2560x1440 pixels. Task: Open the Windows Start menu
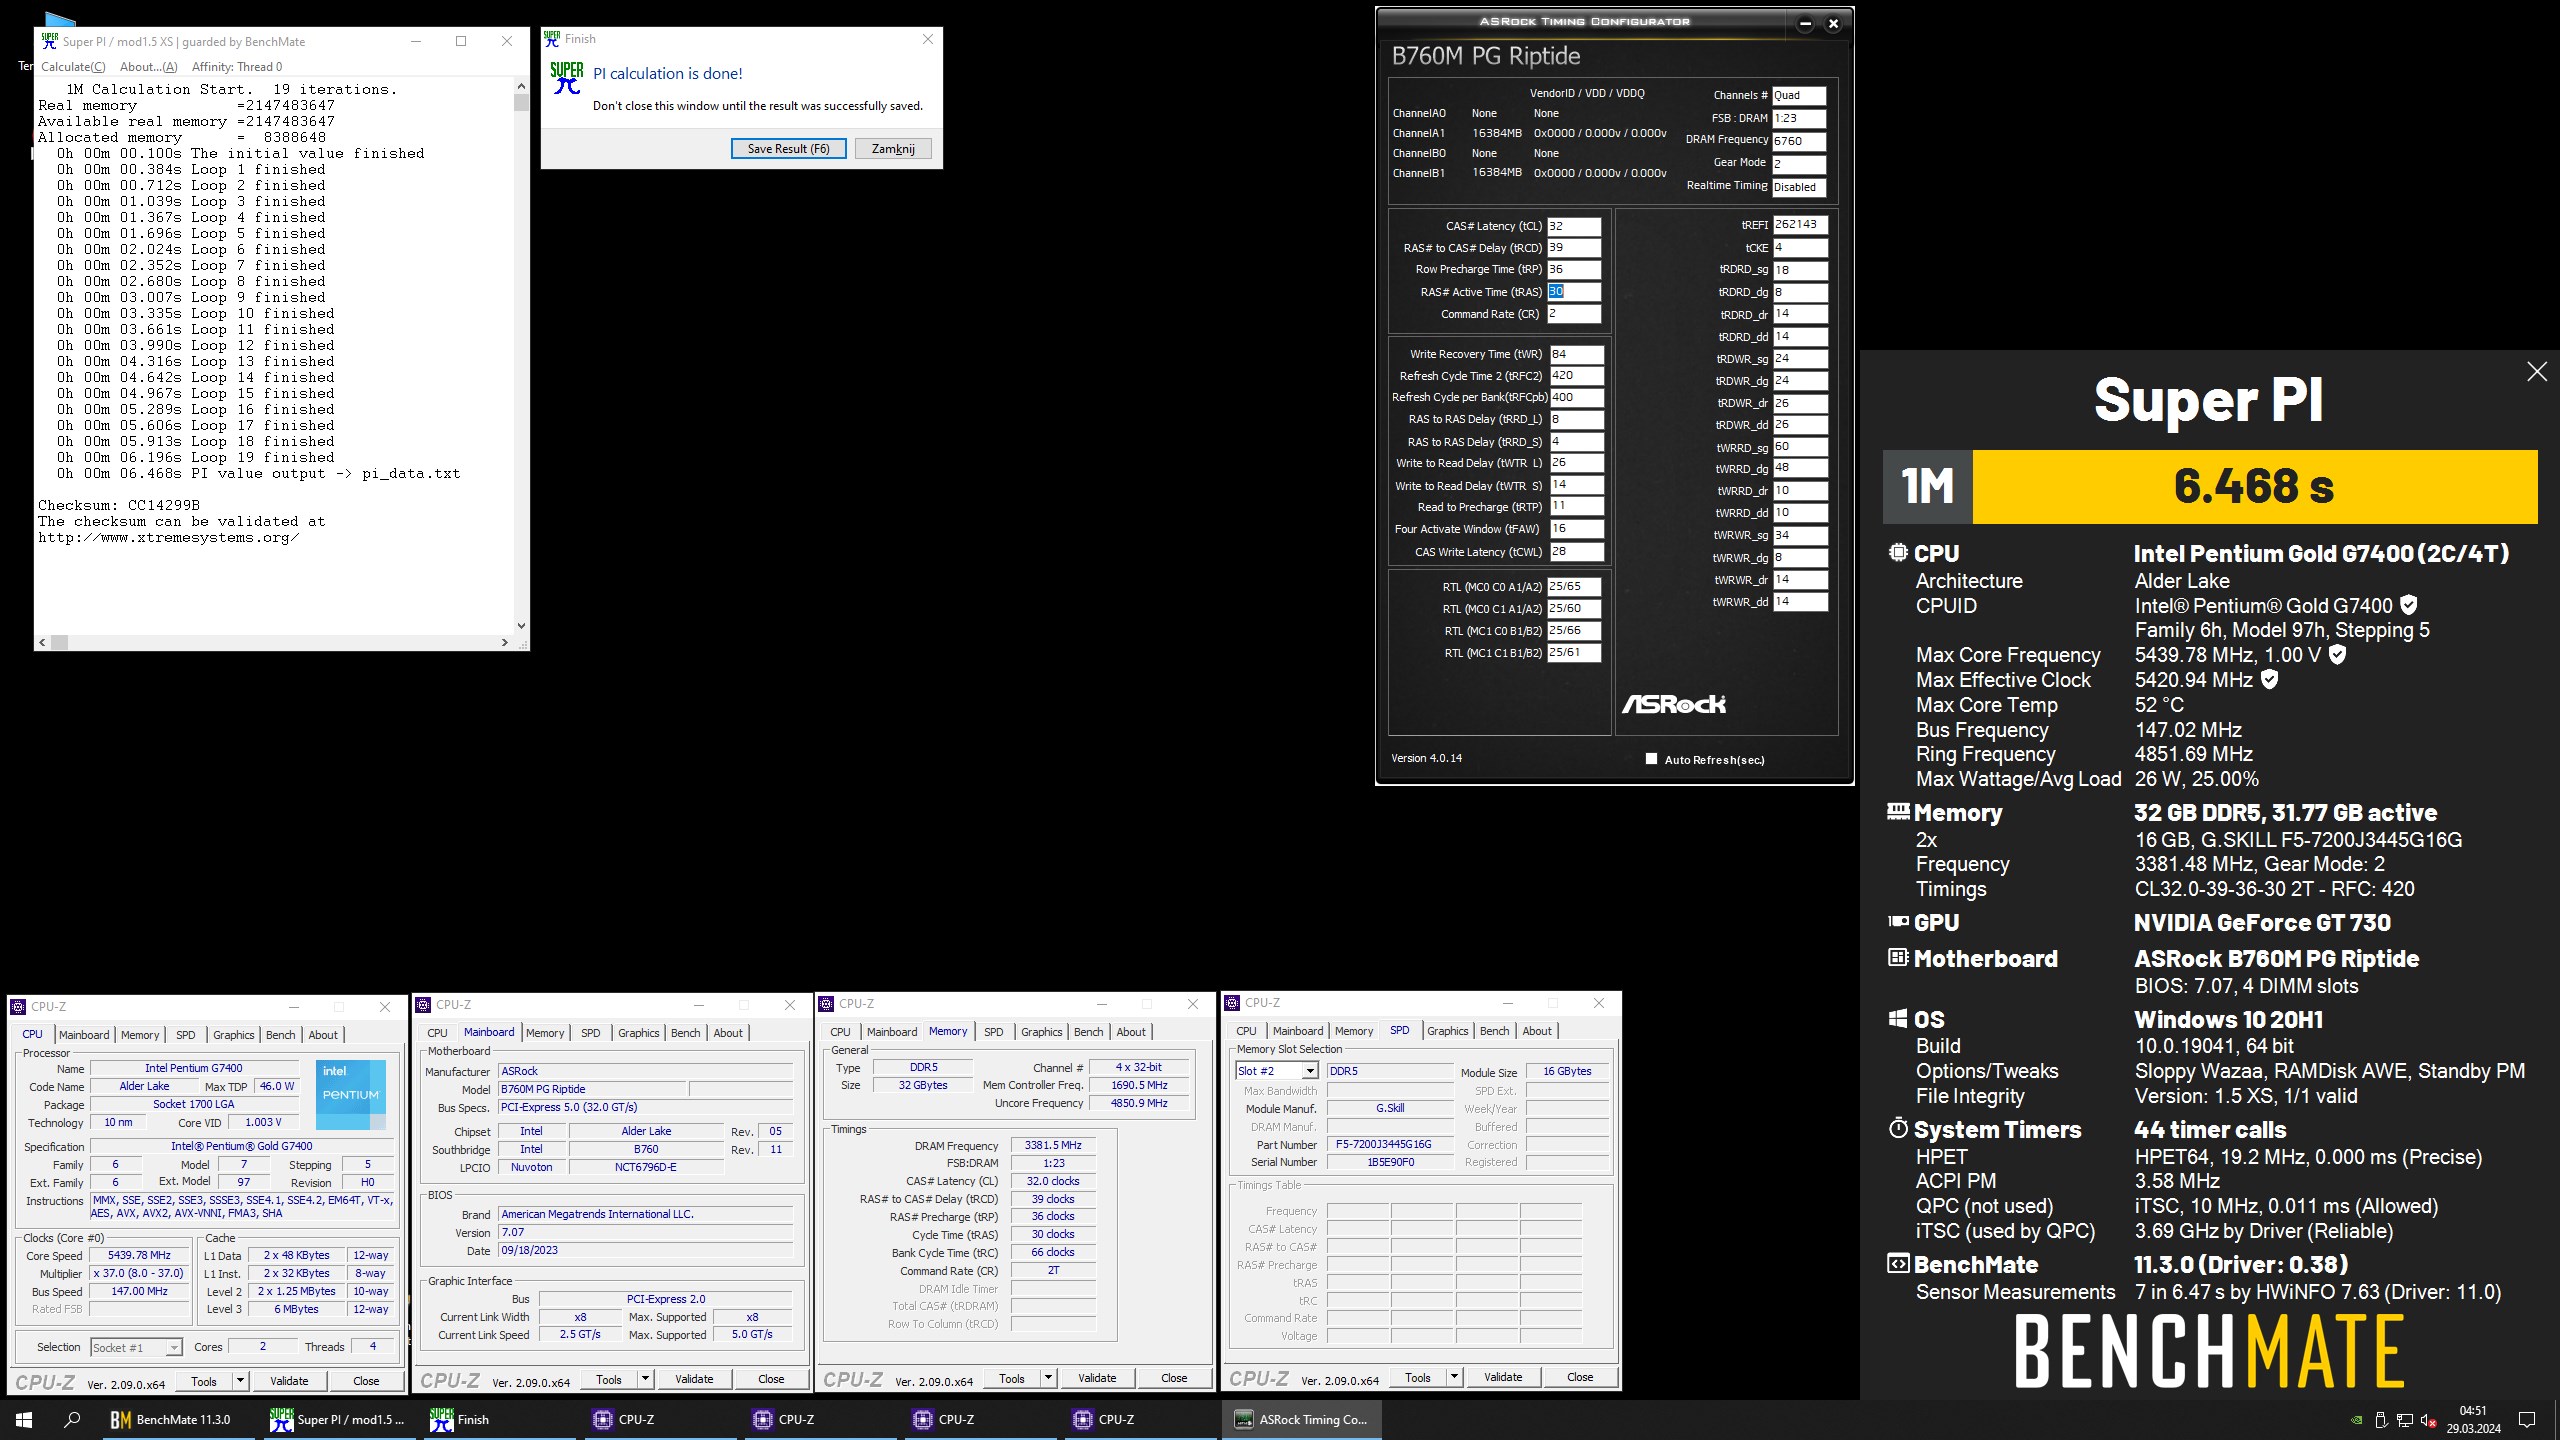(24, 1419)
